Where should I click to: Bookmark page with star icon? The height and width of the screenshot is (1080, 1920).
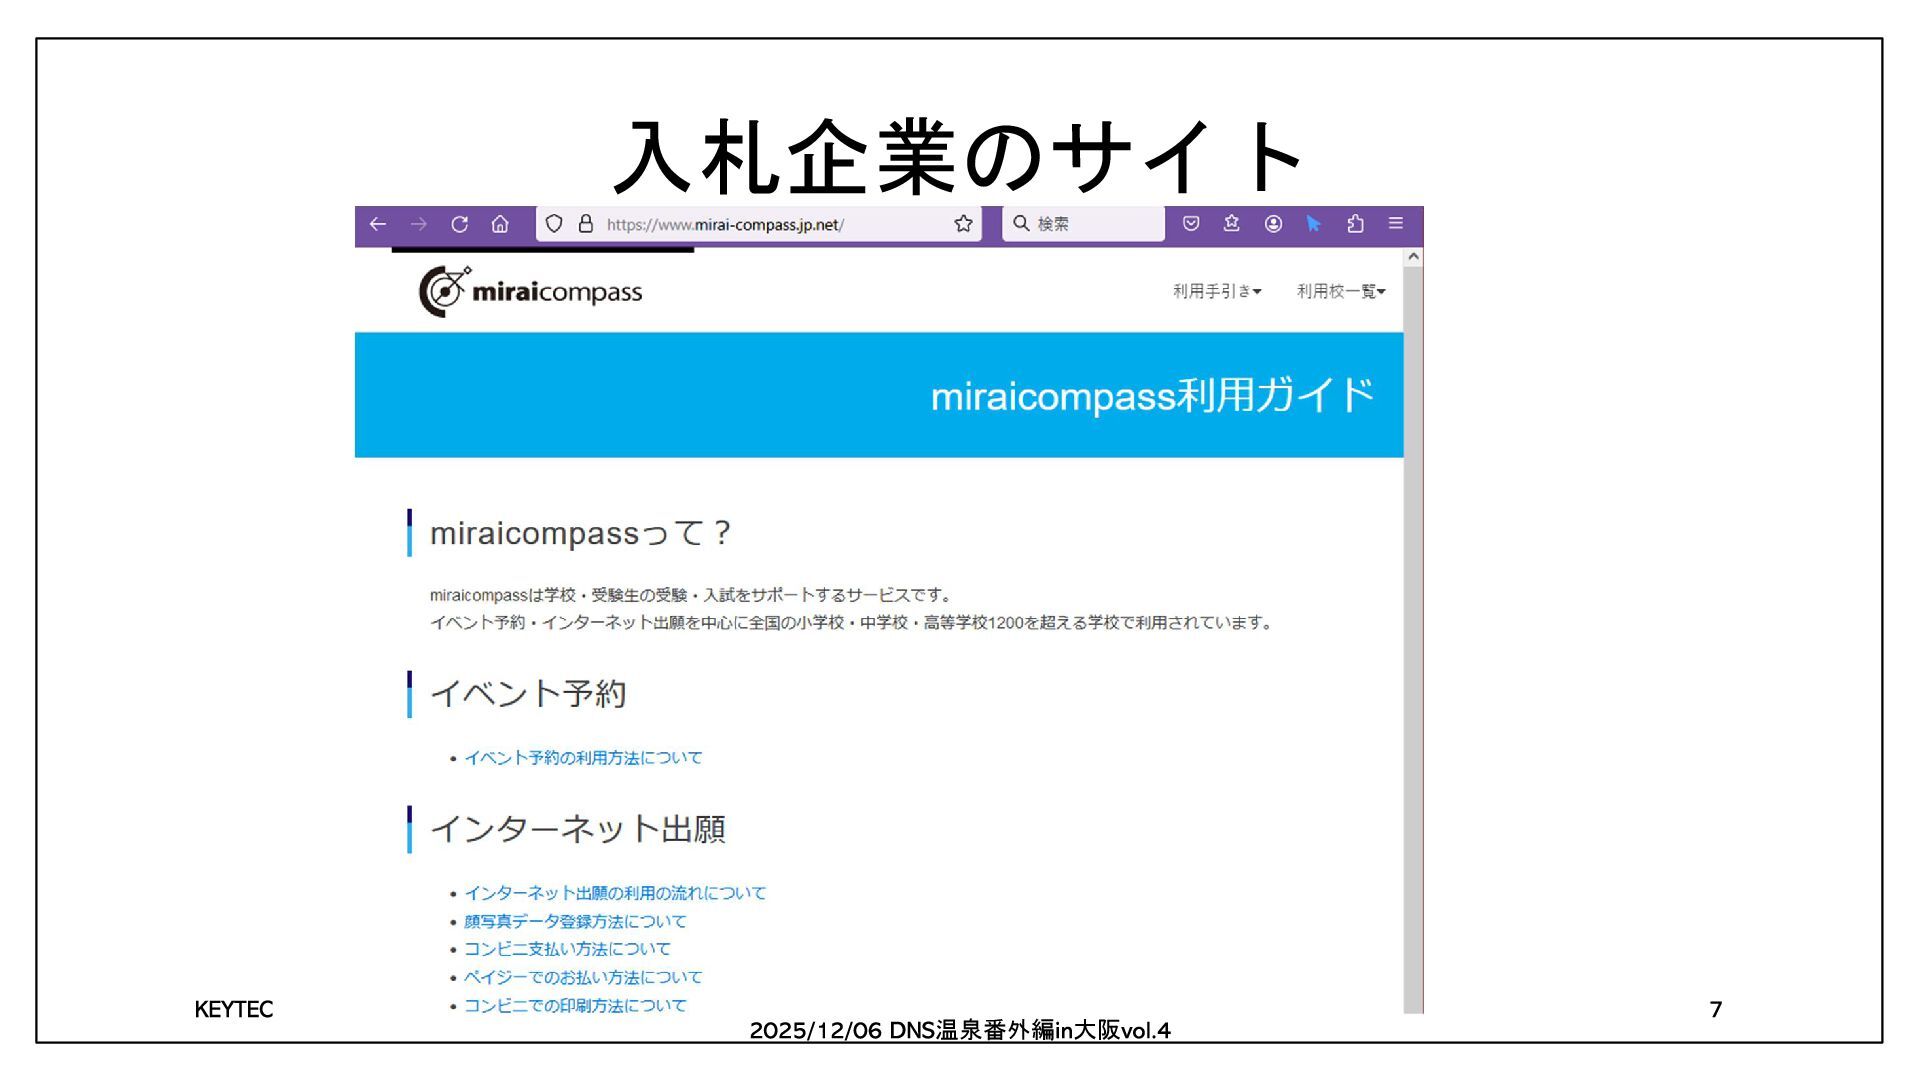(963, 224)
